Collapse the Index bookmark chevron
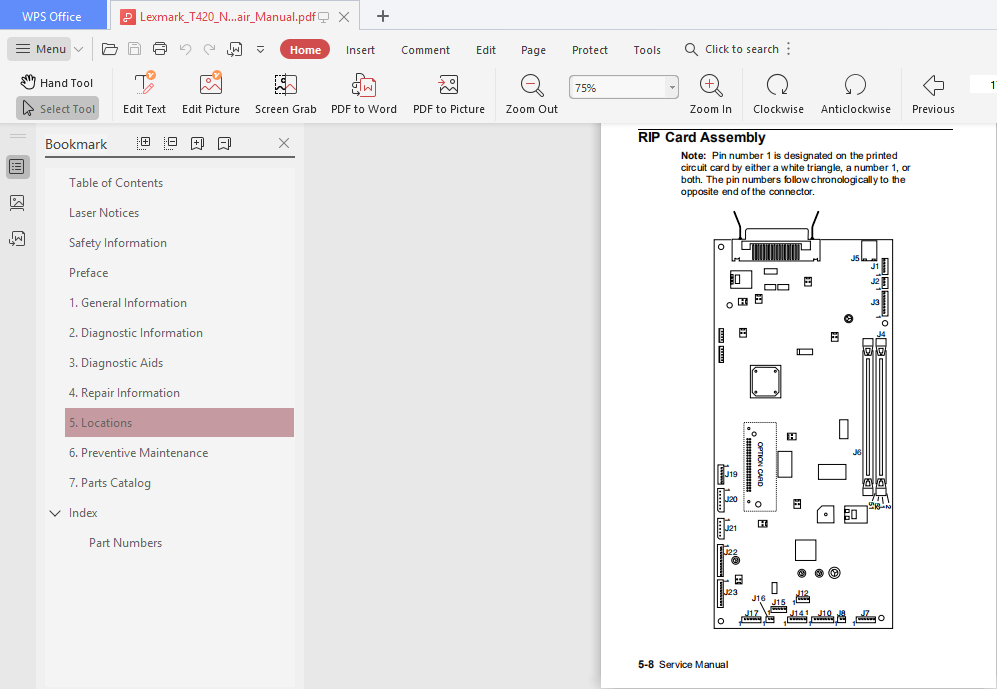The height and width of the screenshot is (689, 997). 55,513
